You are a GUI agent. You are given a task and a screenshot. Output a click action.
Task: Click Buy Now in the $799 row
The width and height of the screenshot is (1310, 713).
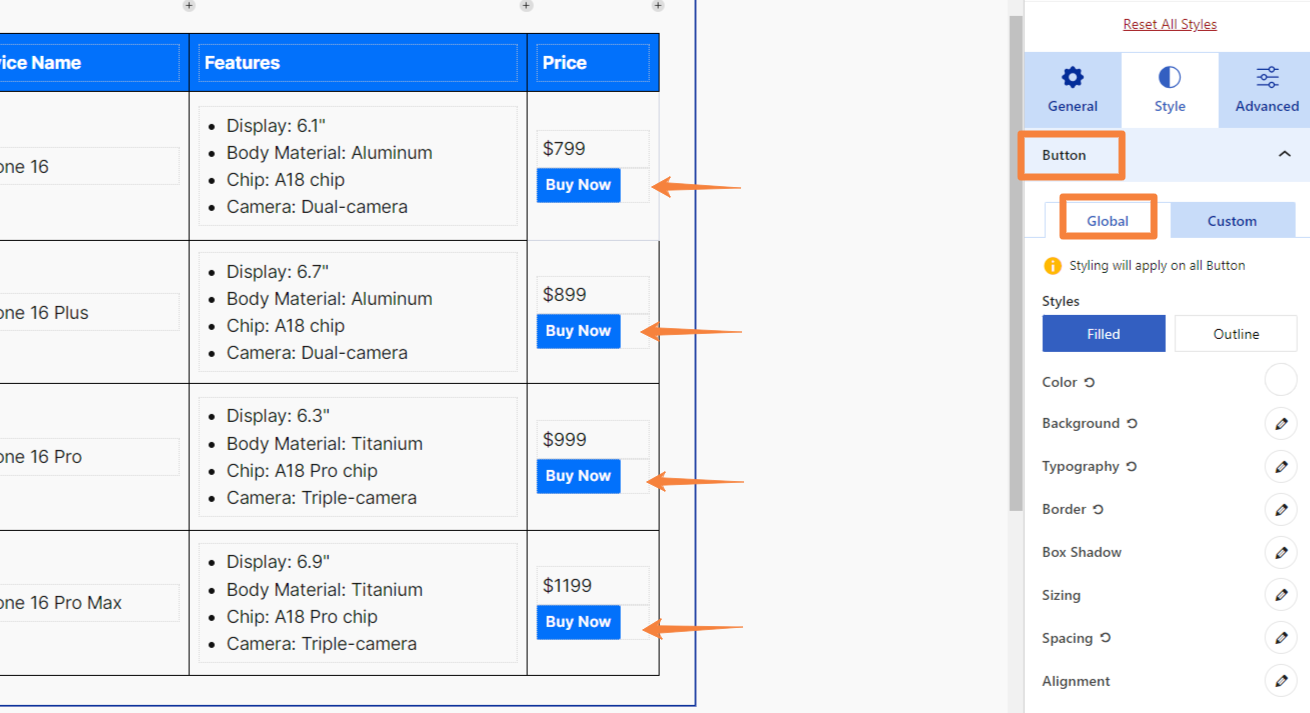(x=578, y=185)
